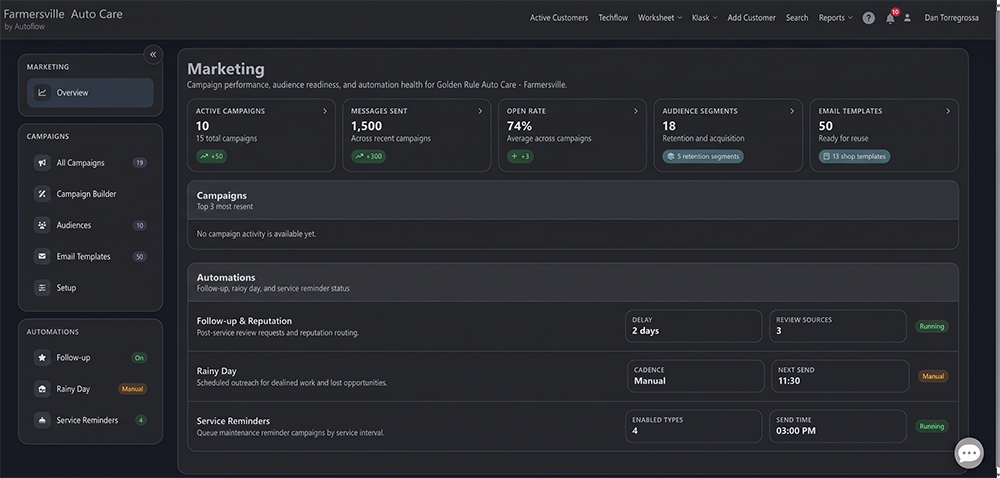The width and height of the screenshot is (1000, 478).
Task: Expand Messages Sent card via chevron
Action: point(480,111)
